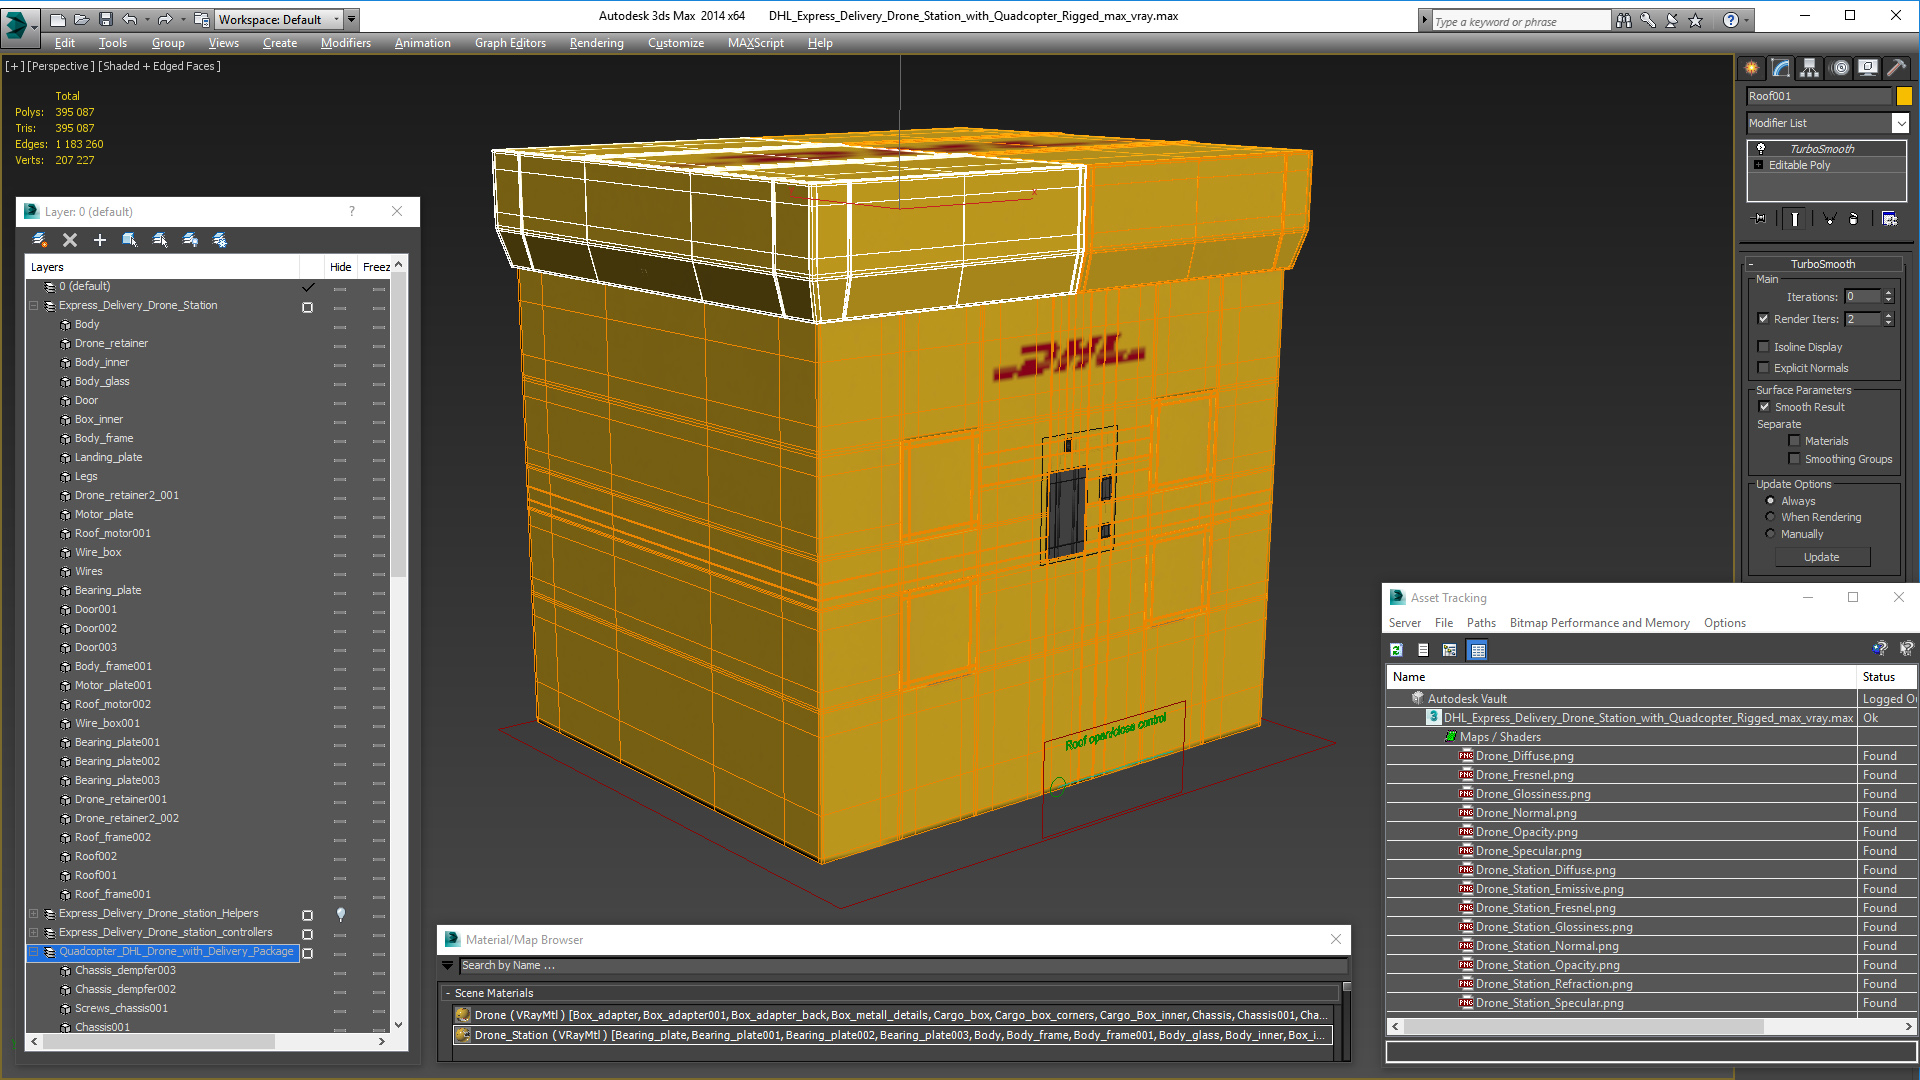Click Remove Modifier trash icon
The height and width of the screenshot is (1080, 1920).
pyautogui.click(x=1853, y=219)
